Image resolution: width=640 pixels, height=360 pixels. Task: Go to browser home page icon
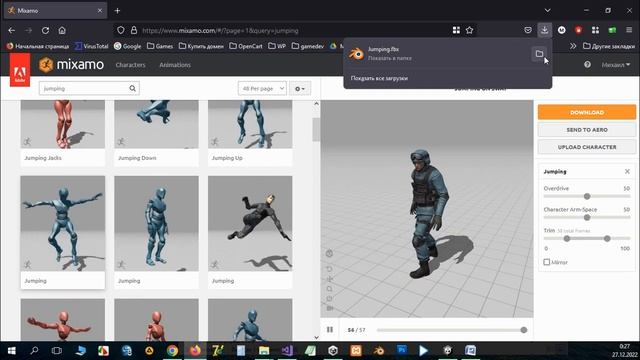(62, 31)
